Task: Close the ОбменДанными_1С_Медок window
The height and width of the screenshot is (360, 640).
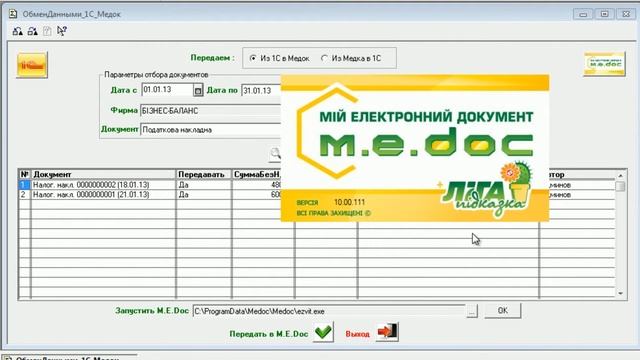Action: [x=626, y=14]
